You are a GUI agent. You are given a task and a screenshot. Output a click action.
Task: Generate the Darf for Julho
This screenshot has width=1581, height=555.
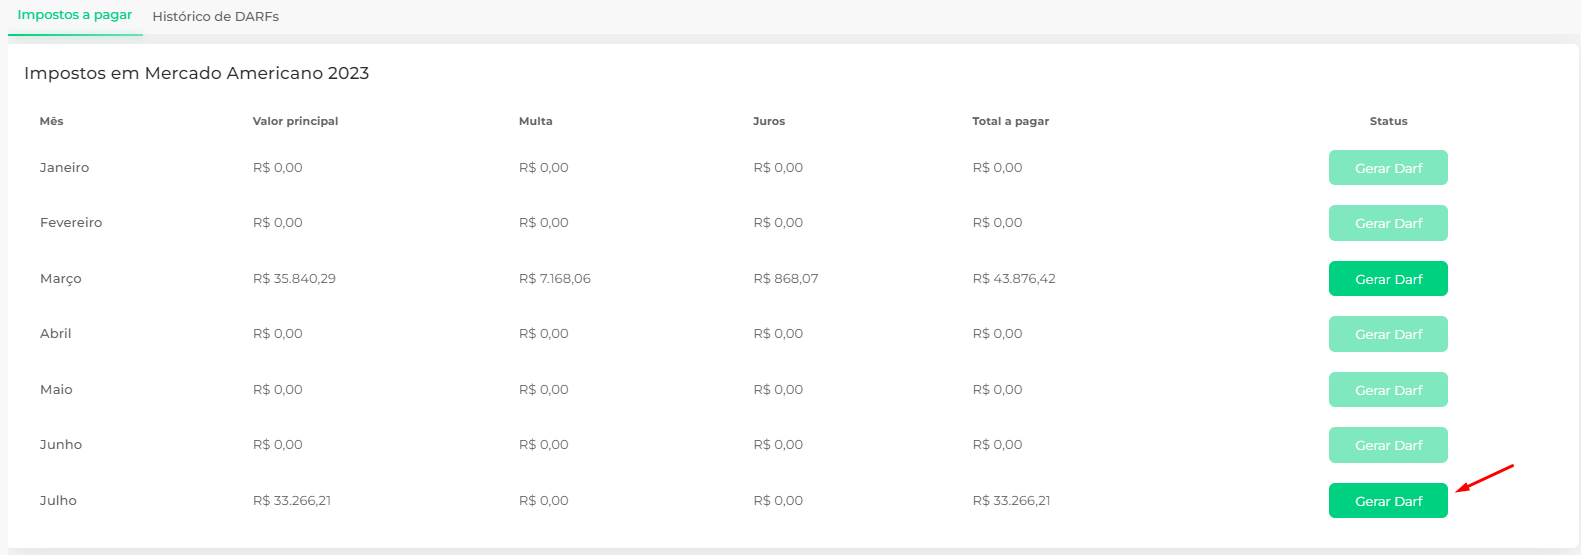[x=1388, y=501]
